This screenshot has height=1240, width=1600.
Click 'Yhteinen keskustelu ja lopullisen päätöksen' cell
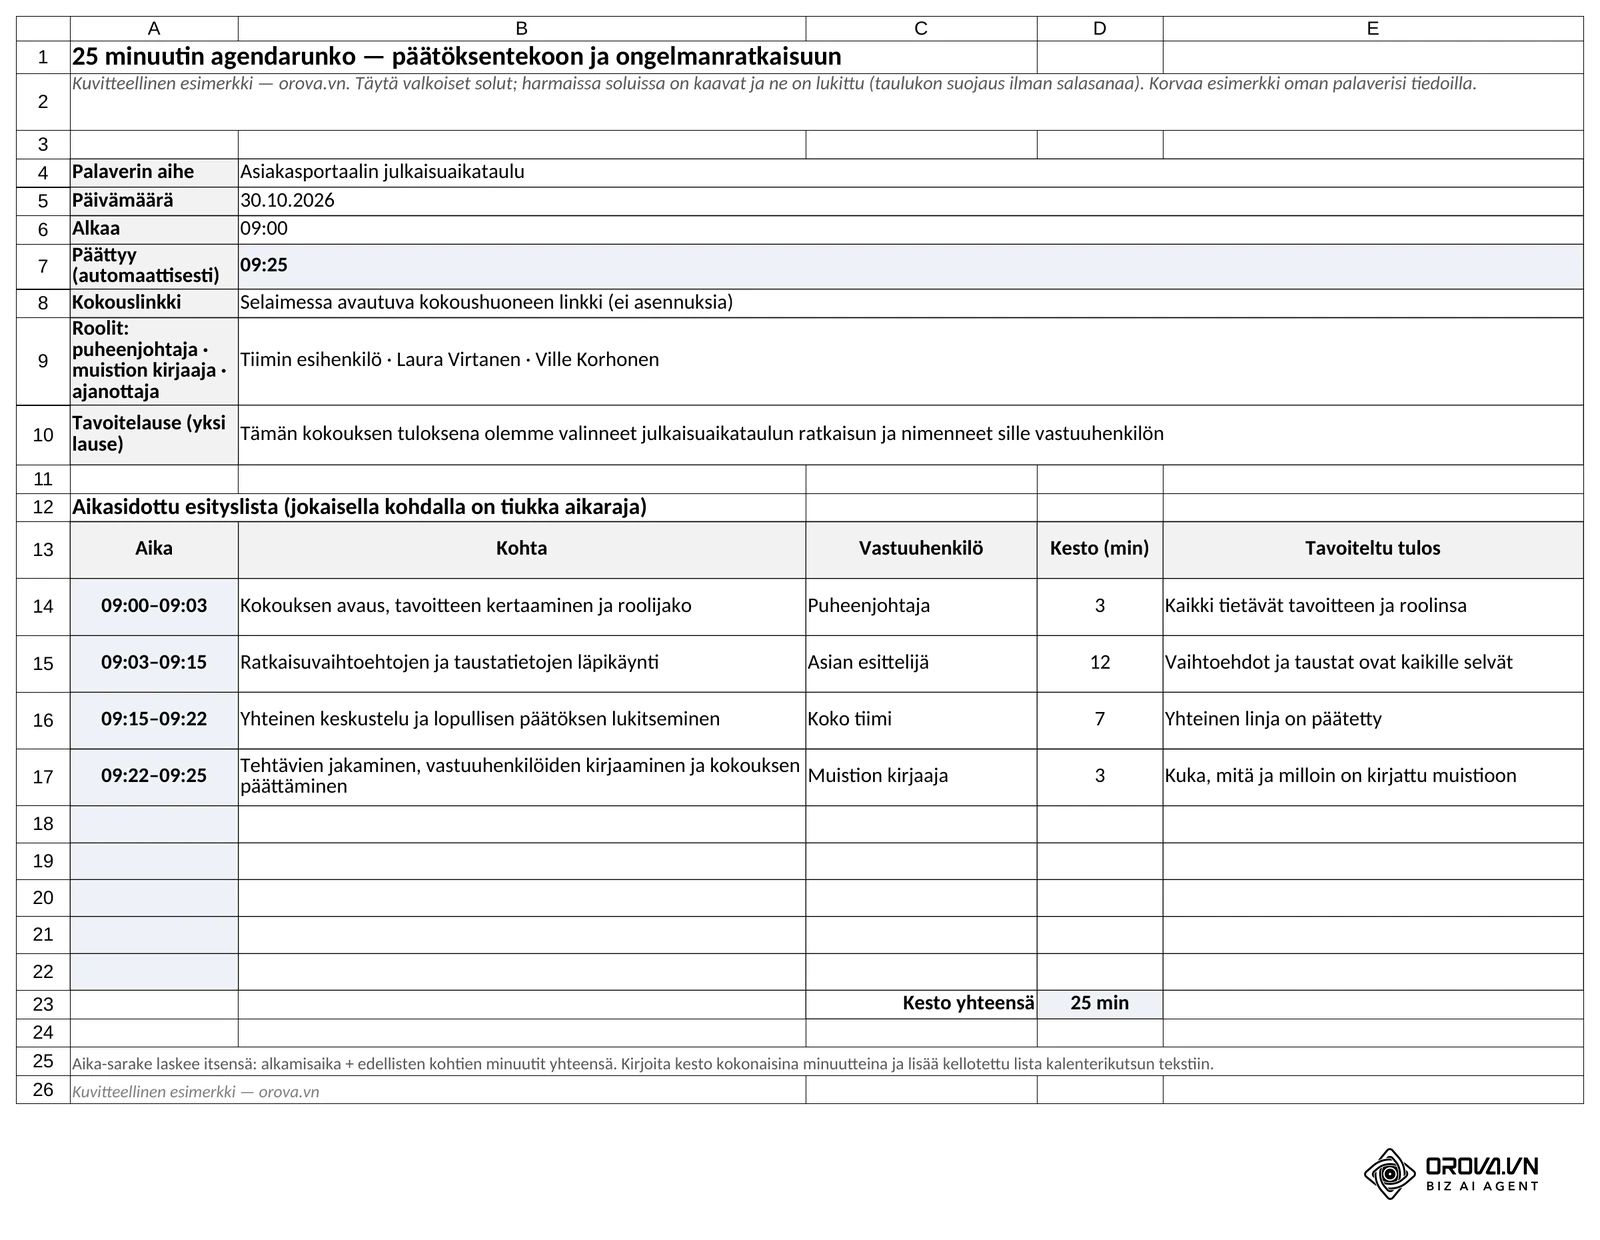(x=522, y=720)
